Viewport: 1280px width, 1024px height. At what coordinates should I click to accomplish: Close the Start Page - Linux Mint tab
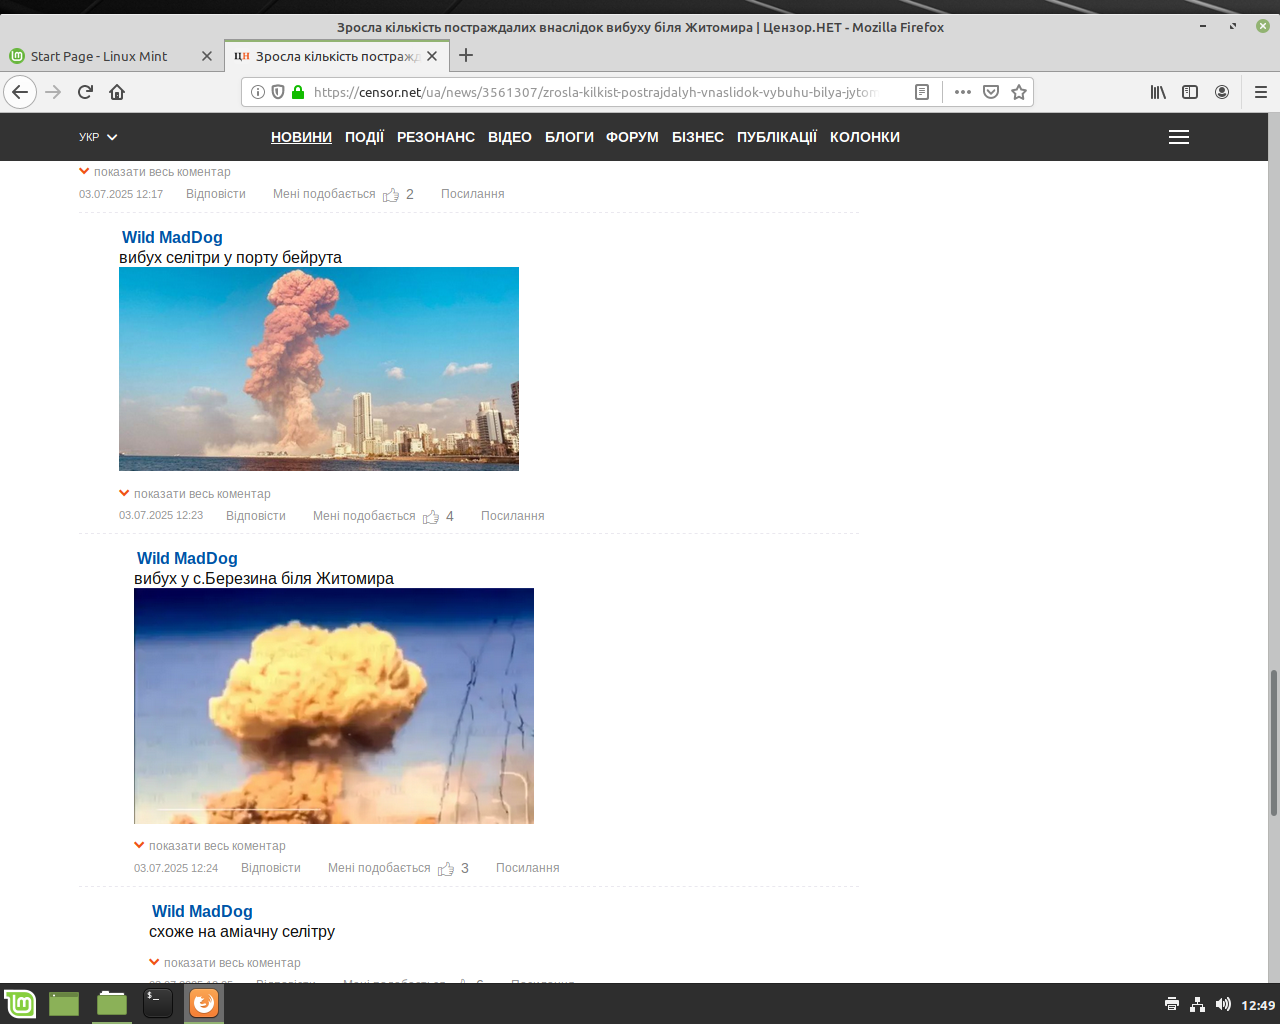(207, 56)
